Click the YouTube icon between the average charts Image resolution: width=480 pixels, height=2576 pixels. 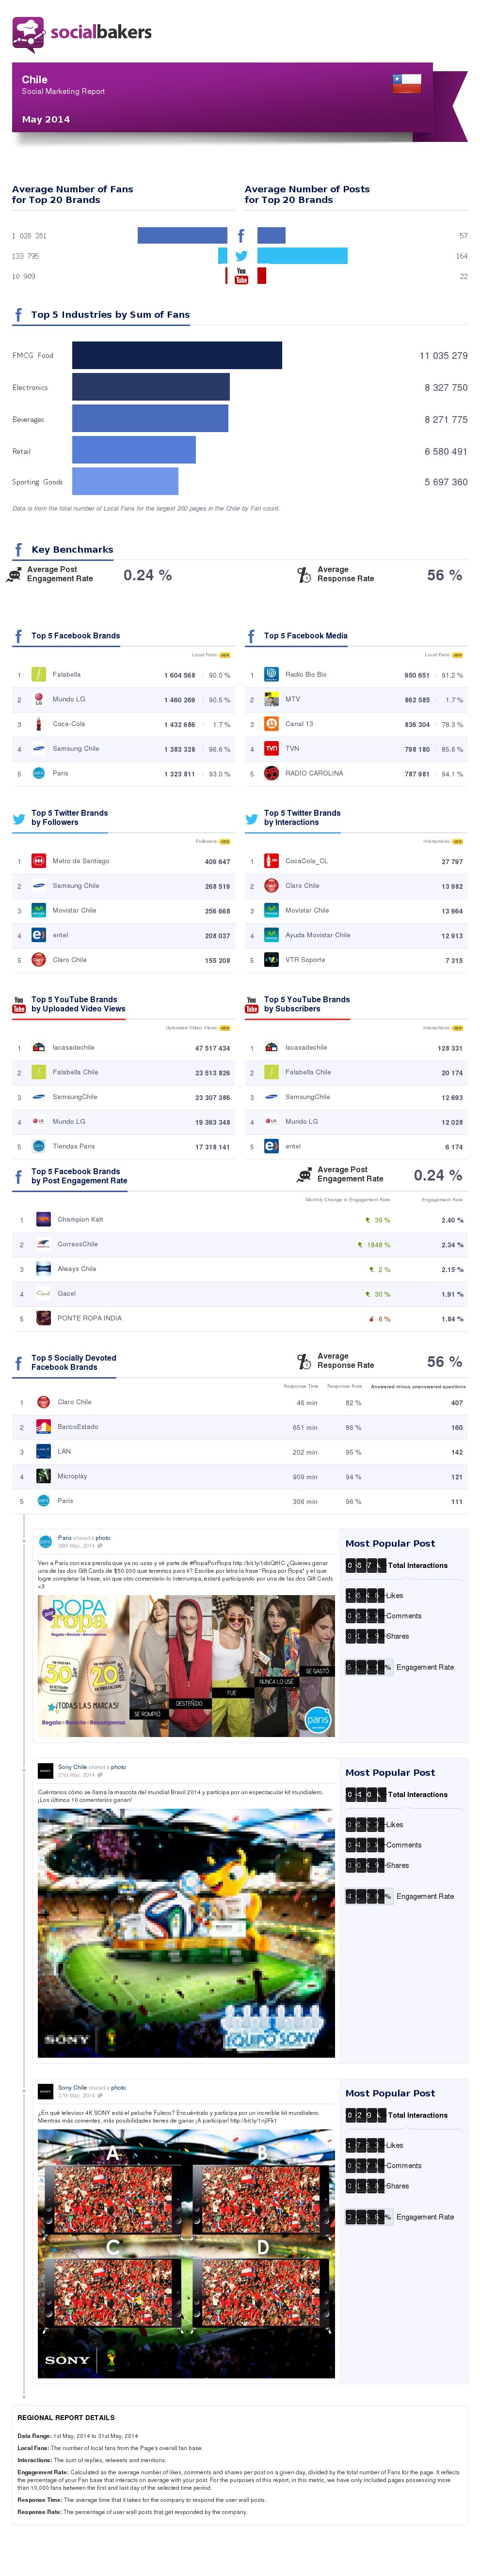pyautogui.click(x=241, y=276)
